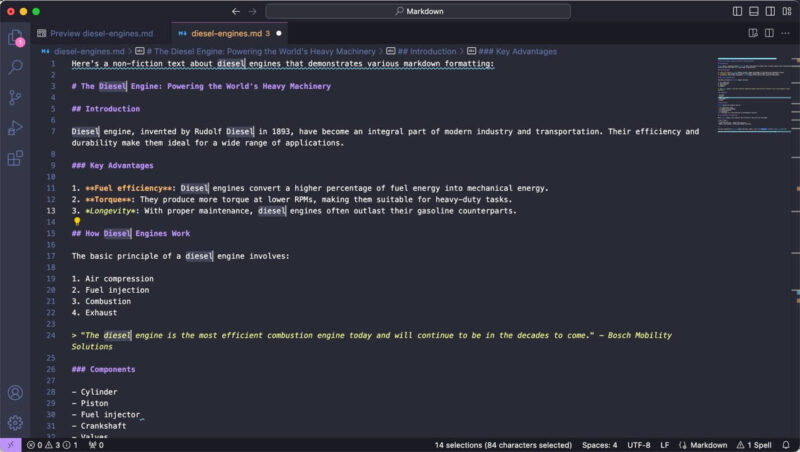
Task: Click the '- Fuel injector' list line
Action: coord(106,414)
